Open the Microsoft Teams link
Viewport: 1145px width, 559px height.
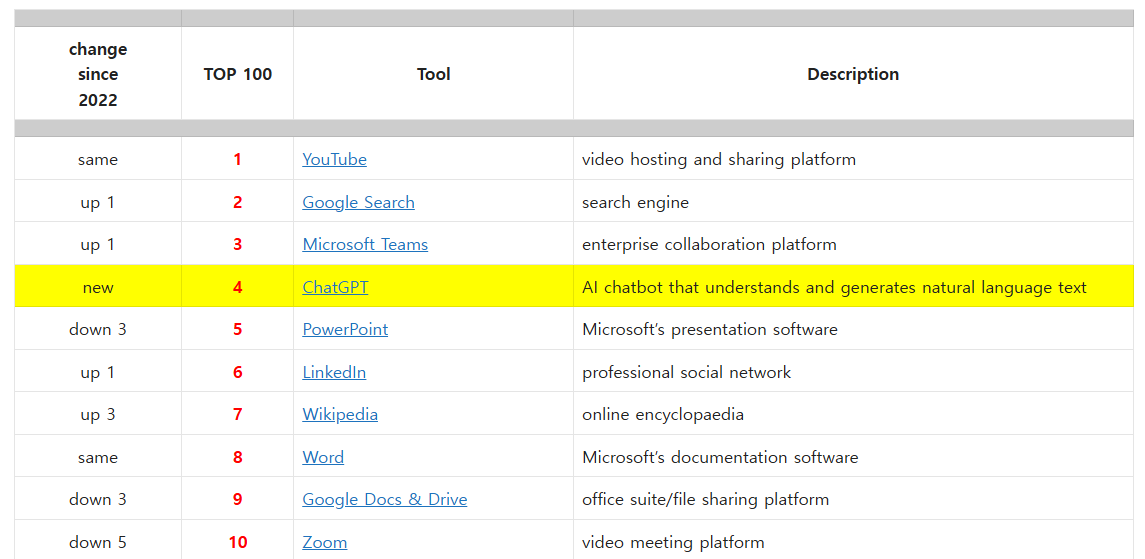coord(365,245)
